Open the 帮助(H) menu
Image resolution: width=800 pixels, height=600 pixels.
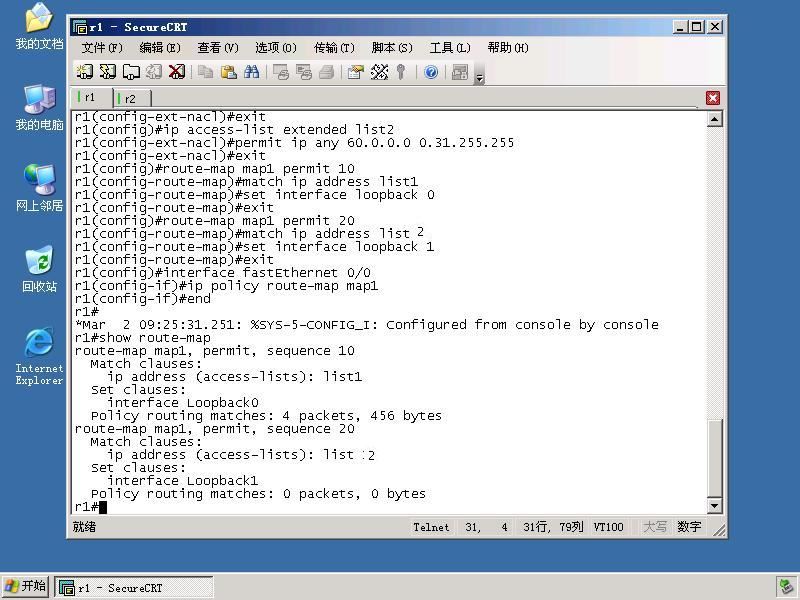point(508,48)
